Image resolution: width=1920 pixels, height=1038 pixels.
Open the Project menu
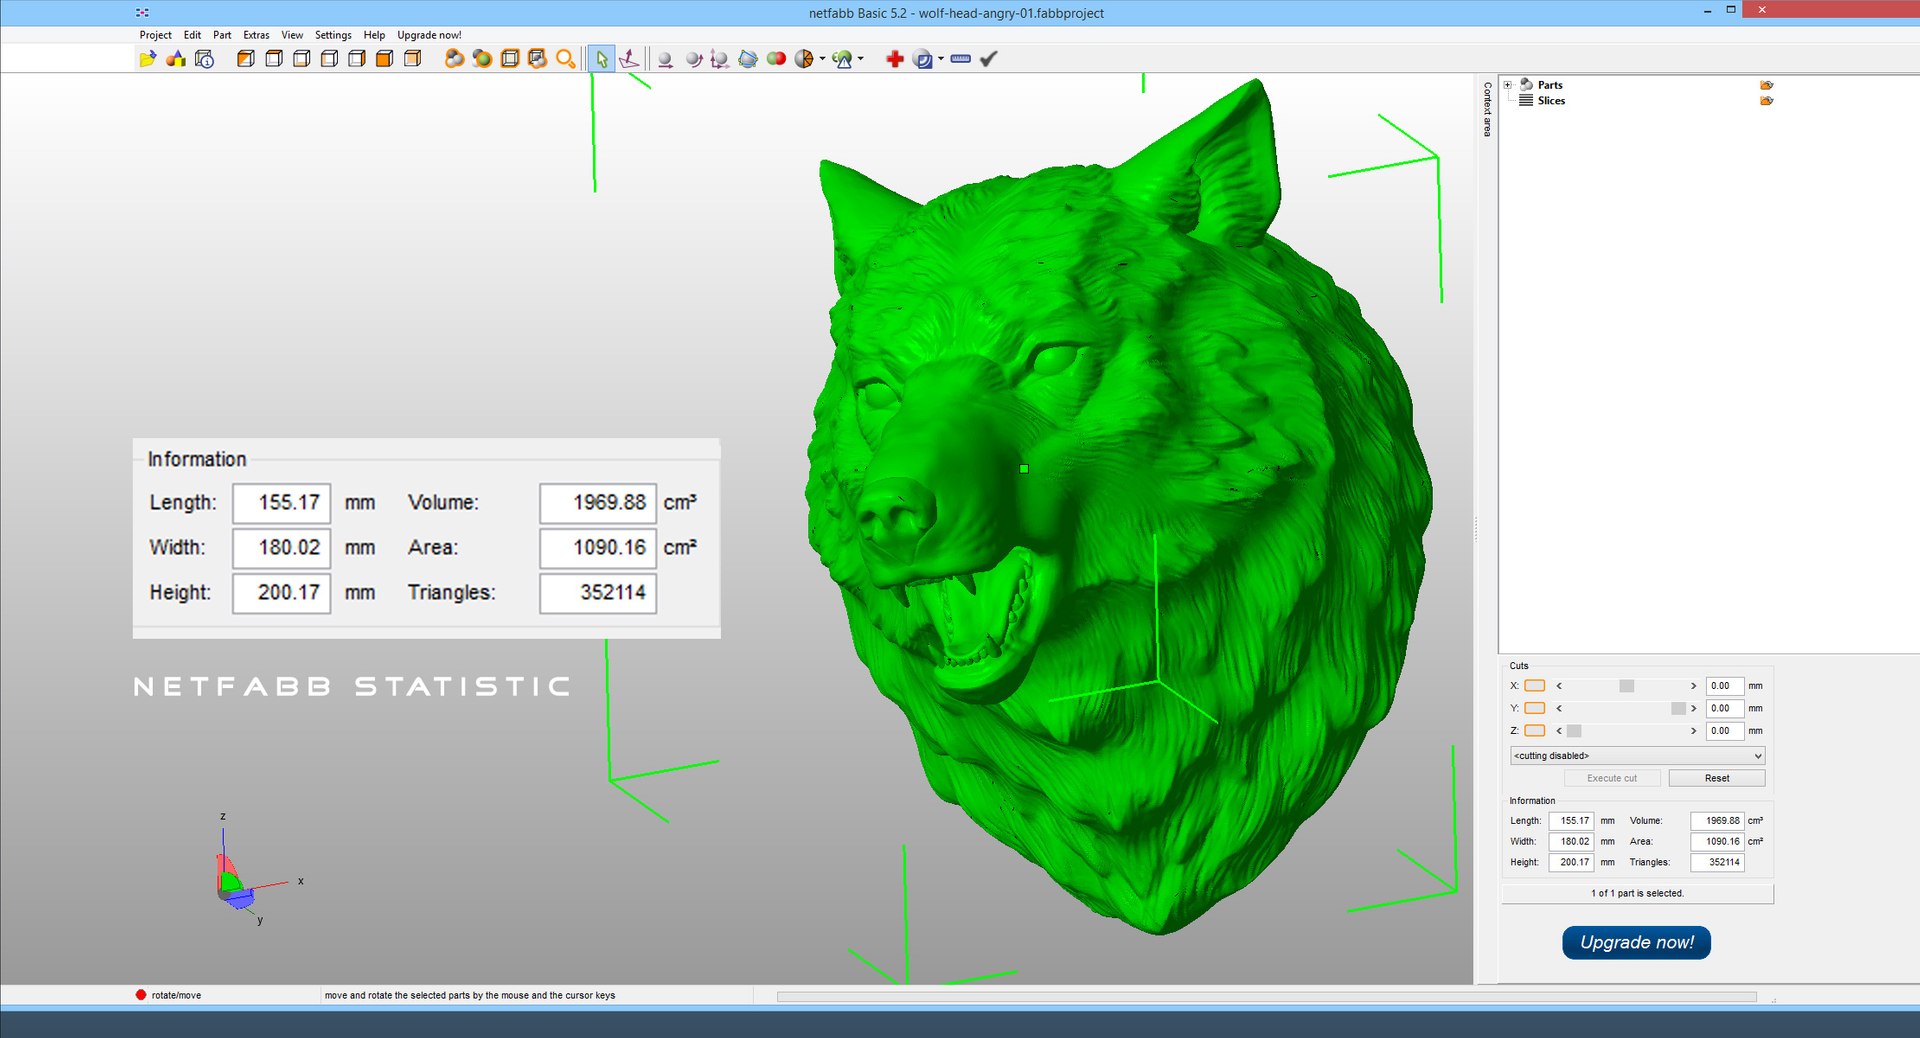pos(155,35)
